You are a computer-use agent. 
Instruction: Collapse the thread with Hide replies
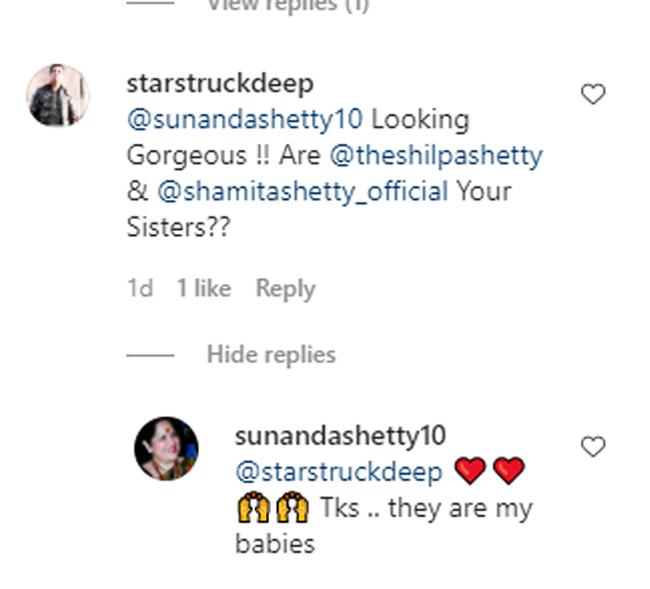click(271, 354)
